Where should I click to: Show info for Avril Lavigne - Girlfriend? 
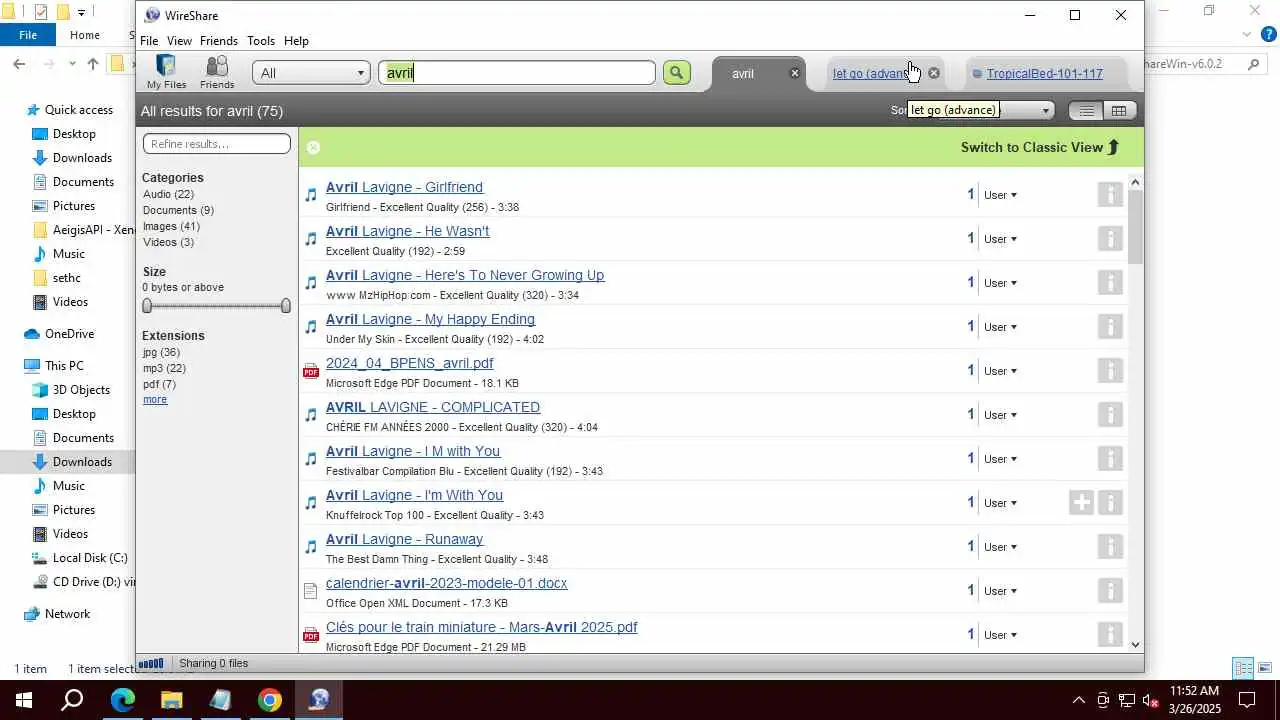pyautogui.click(x=1110, y=194)
